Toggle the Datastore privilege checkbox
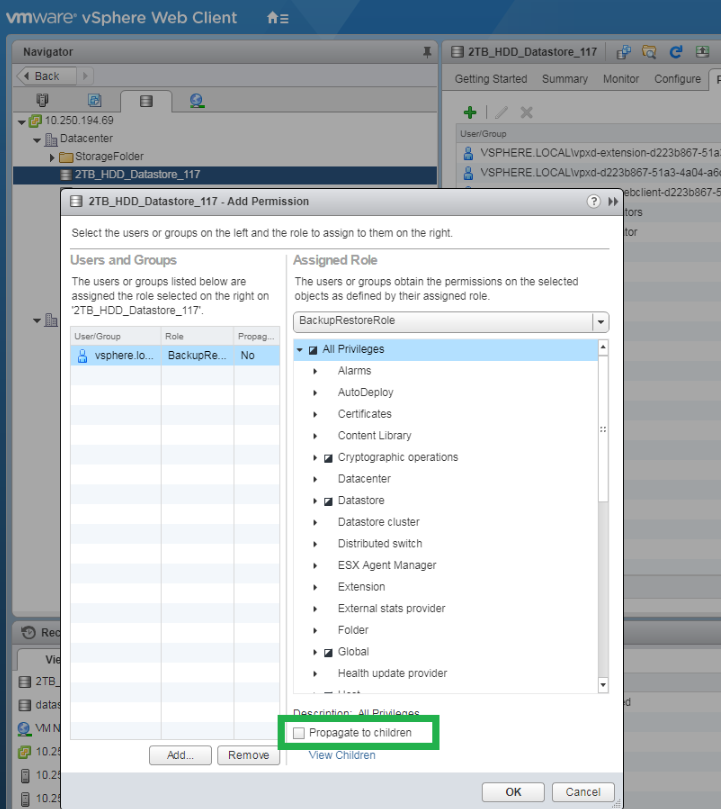The width and height of the screenshot is (721, 809). [x=328, y=501]
